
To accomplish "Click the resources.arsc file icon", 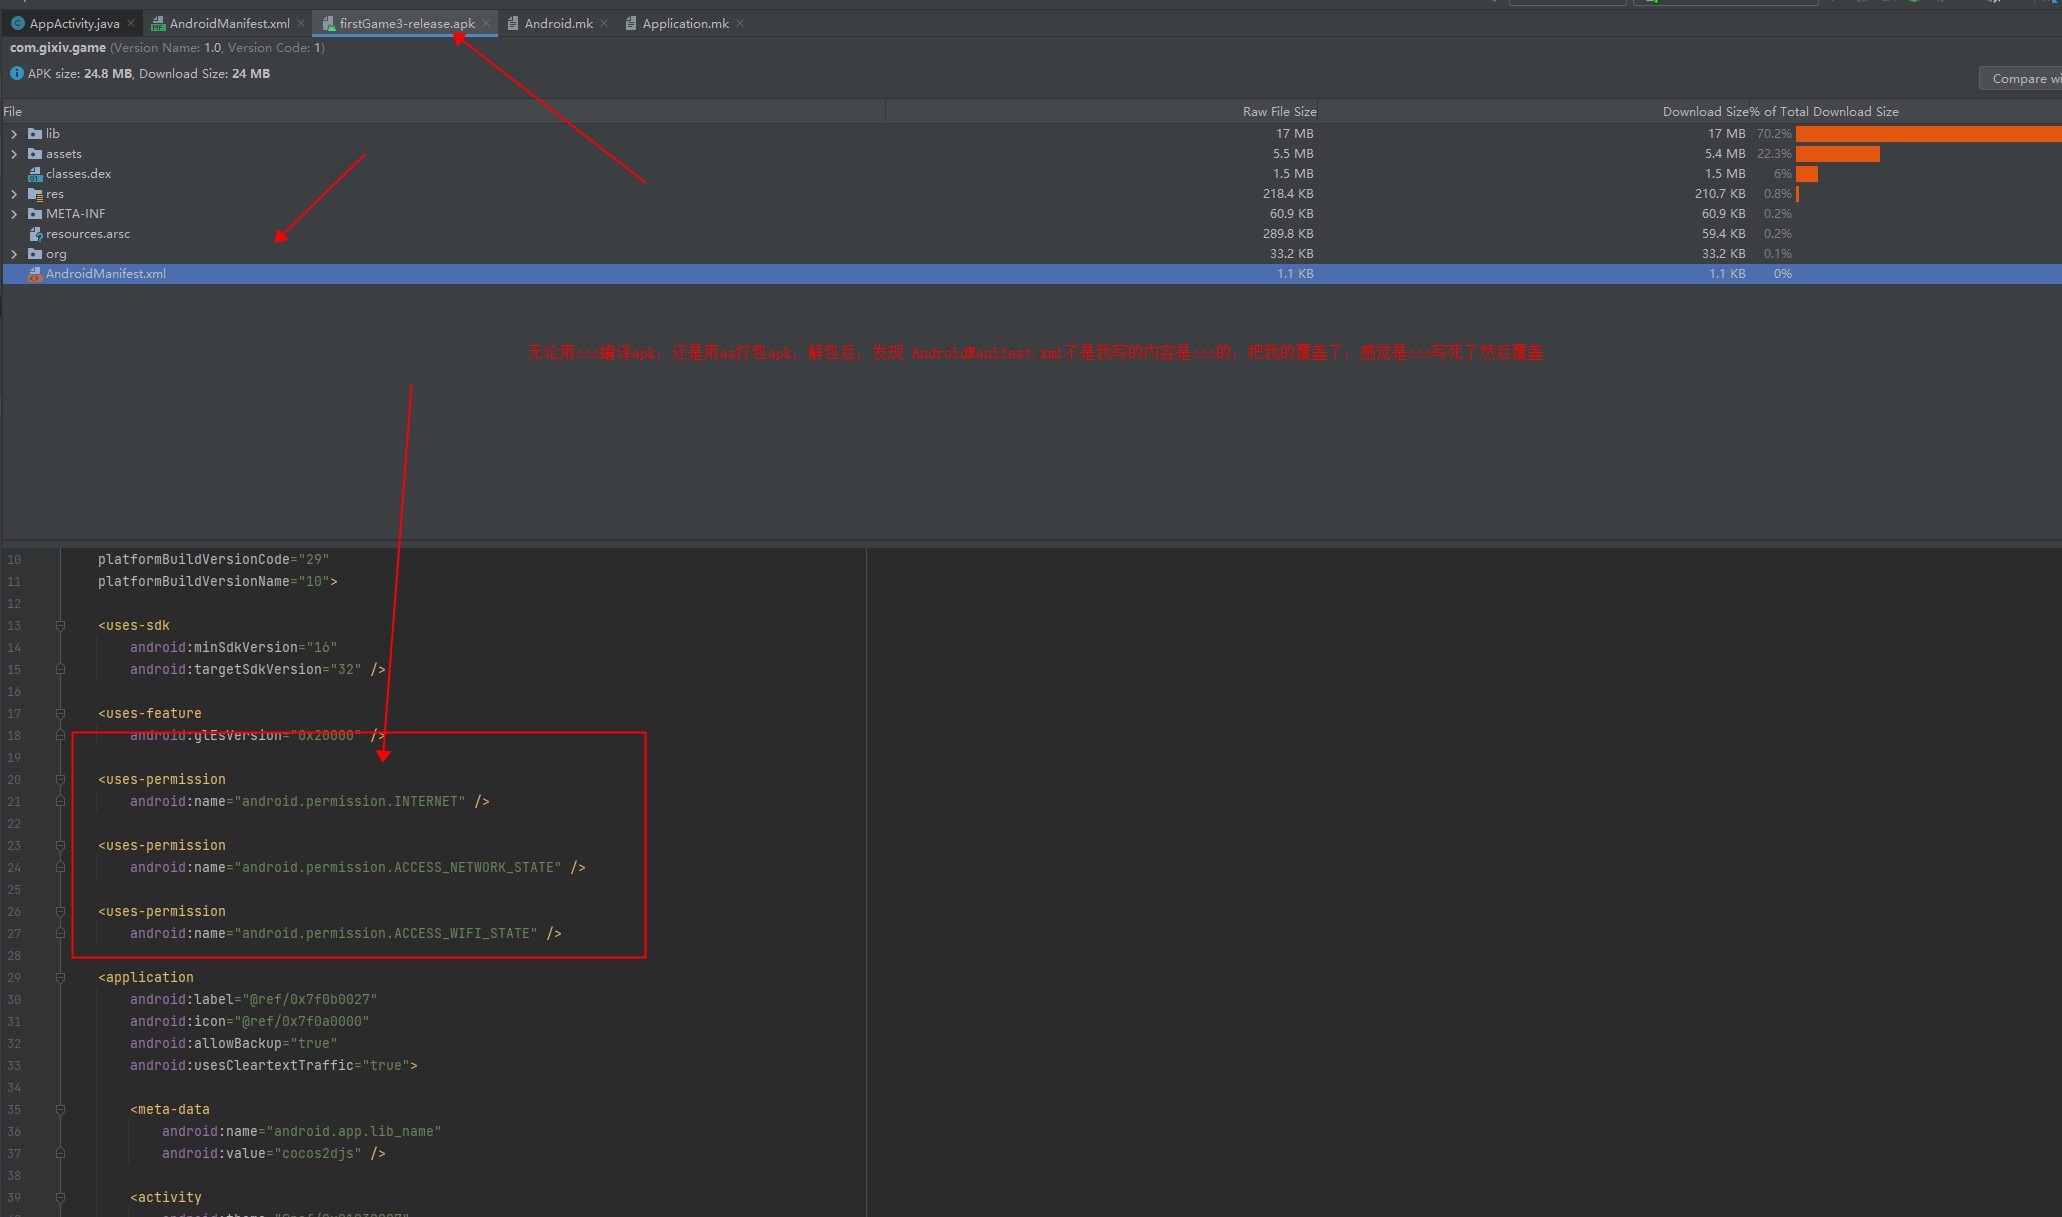I will (35, 234).
